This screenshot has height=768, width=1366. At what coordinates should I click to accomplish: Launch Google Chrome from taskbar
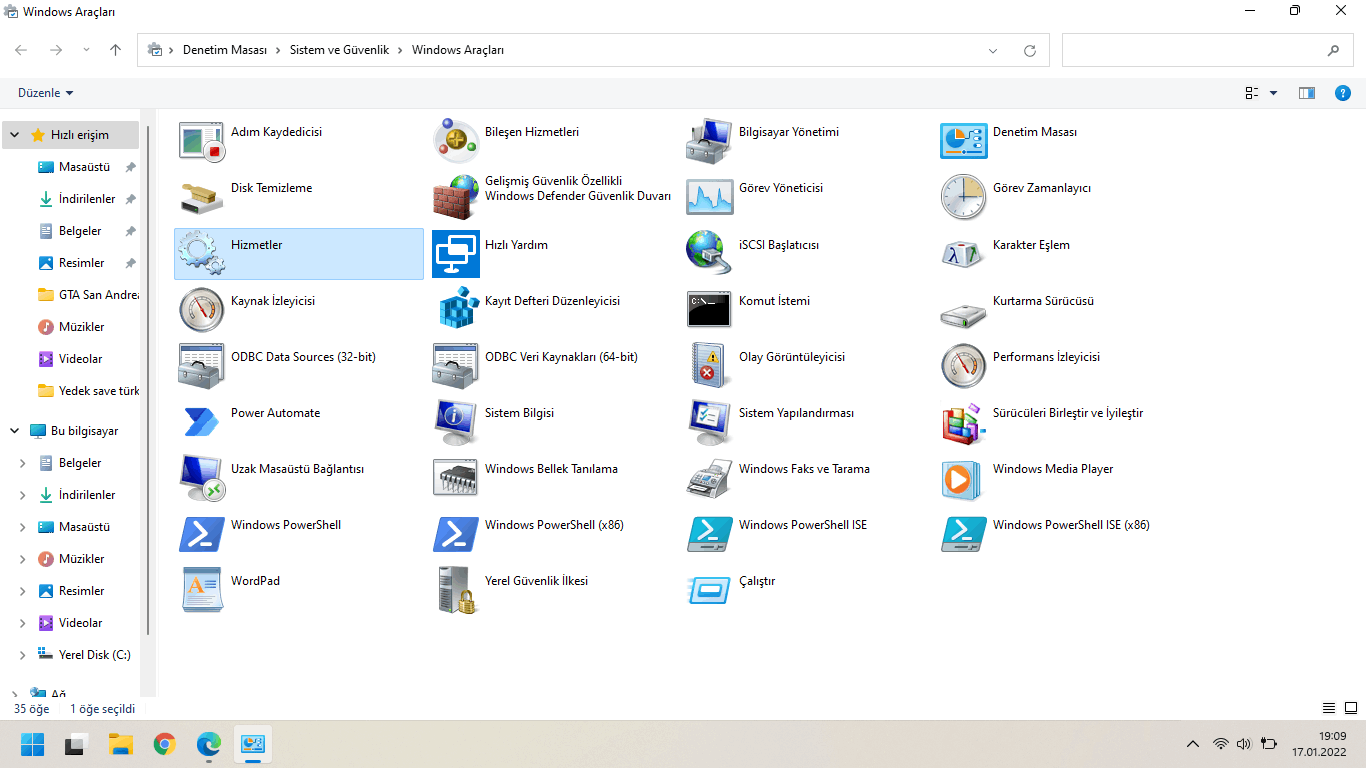point(165,744)
